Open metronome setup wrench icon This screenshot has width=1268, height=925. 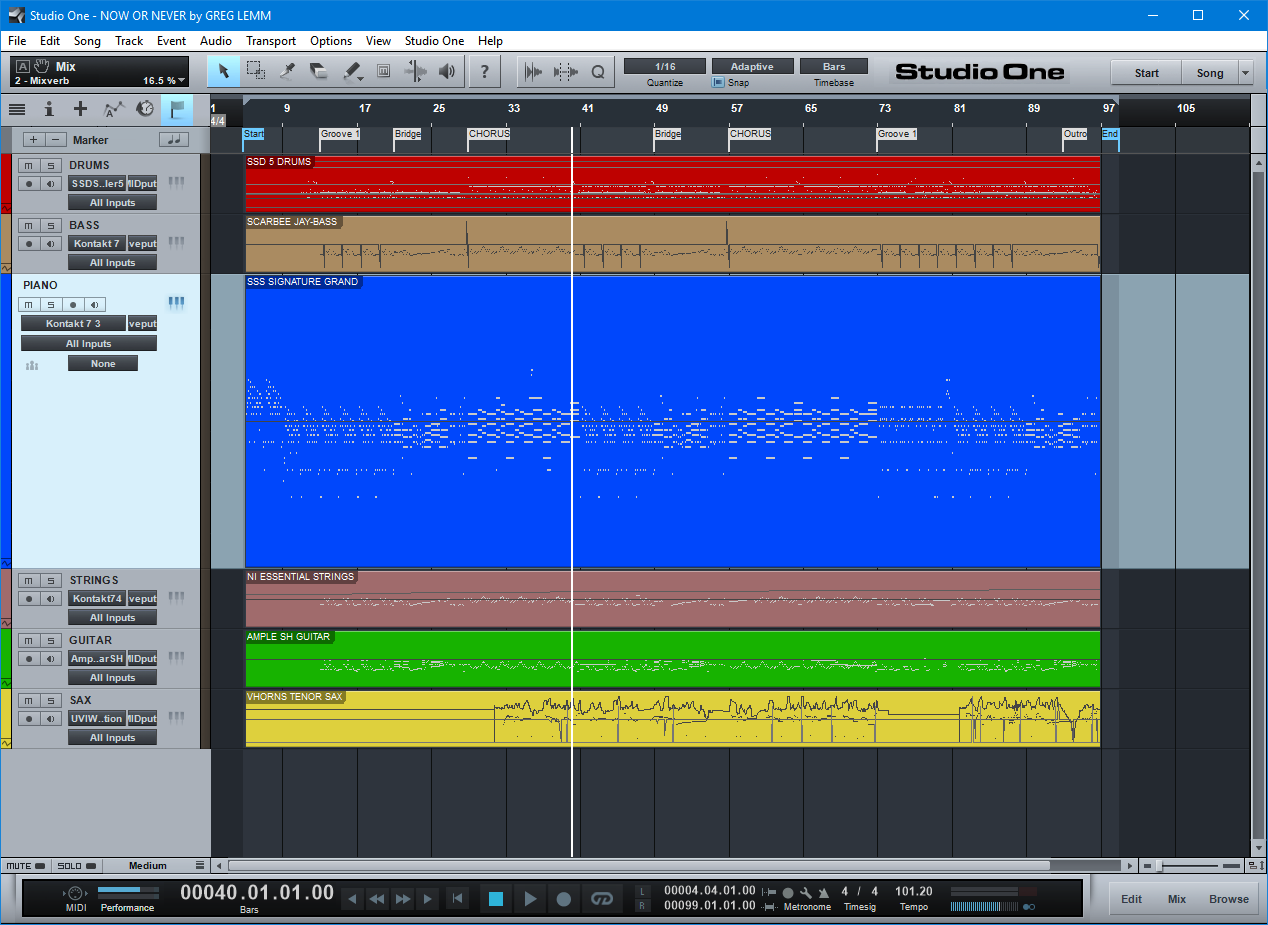805,892
